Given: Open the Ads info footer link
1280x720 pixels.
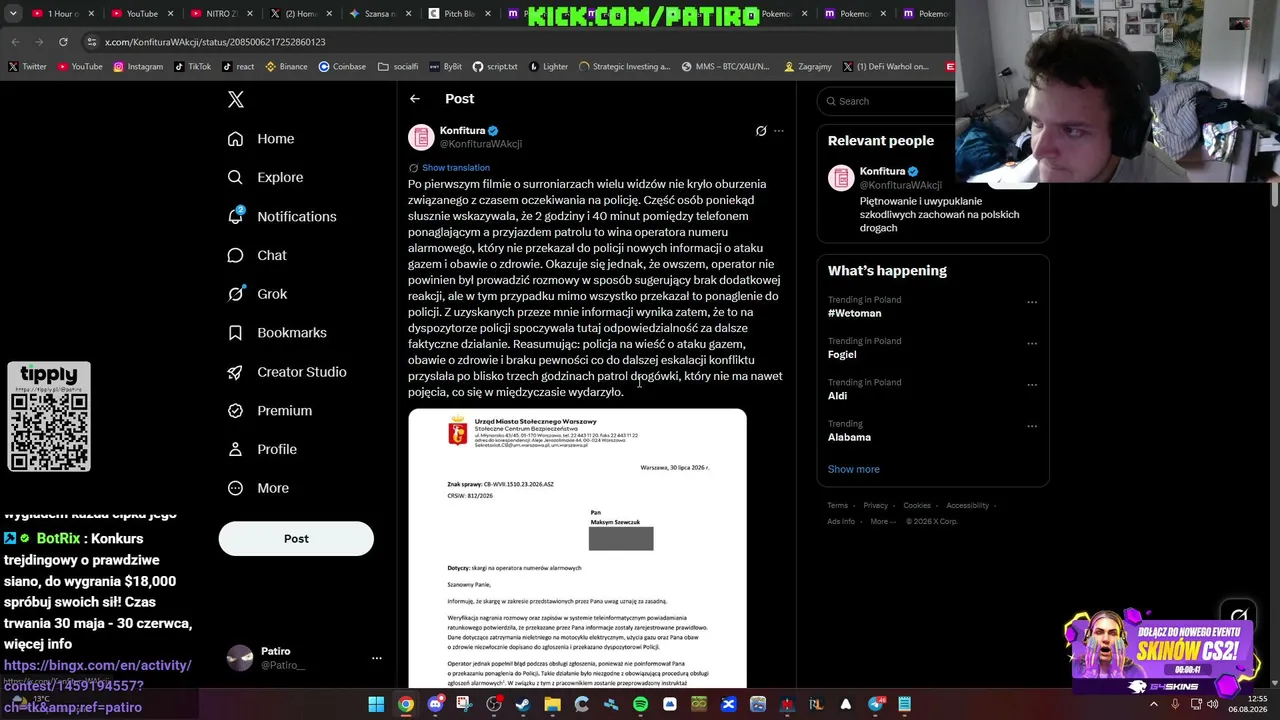Looking at the screenshot, I should pyautogui.click(x=841, y=522).
